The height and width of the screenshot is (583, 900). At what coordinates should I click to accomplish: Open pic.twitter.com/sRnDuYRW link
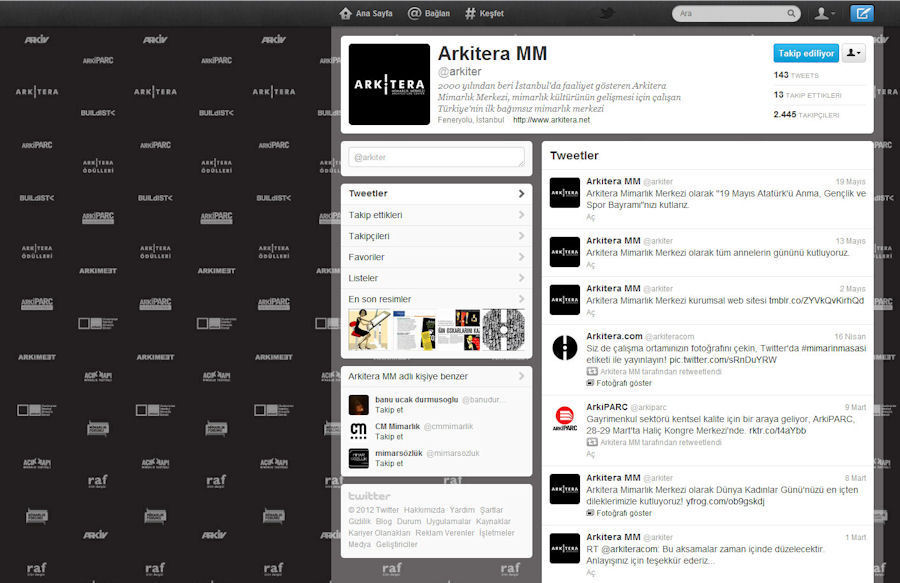coord(723,360)
